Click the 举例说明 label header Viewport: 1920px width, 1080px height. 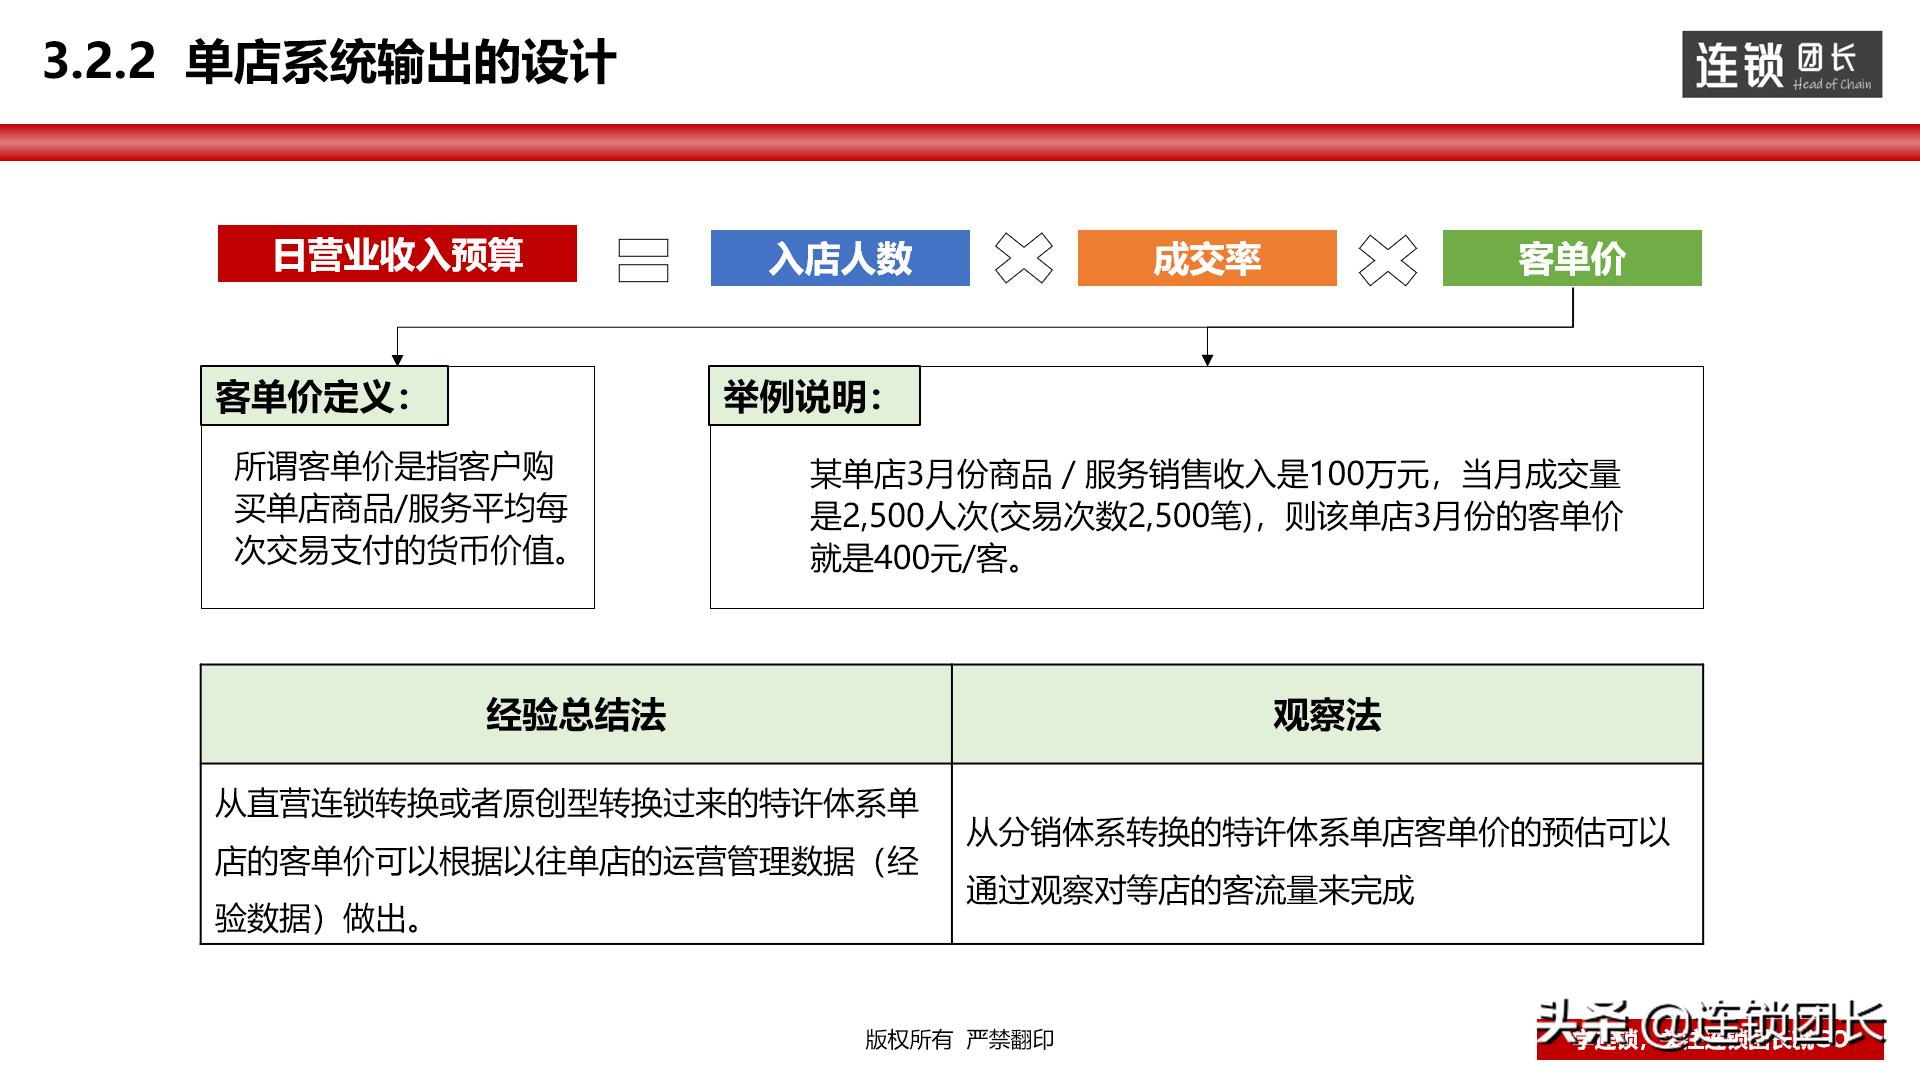(815, 395)
